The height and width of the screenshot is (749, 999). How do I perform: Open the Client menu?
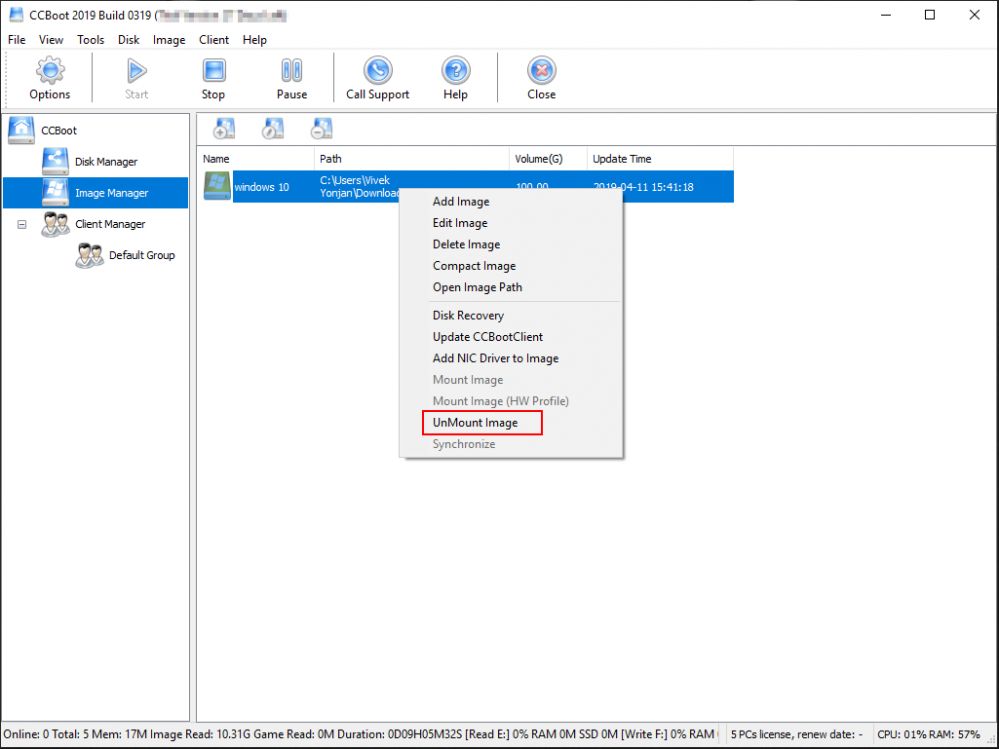pyautogui.click(x=214, y=39)
